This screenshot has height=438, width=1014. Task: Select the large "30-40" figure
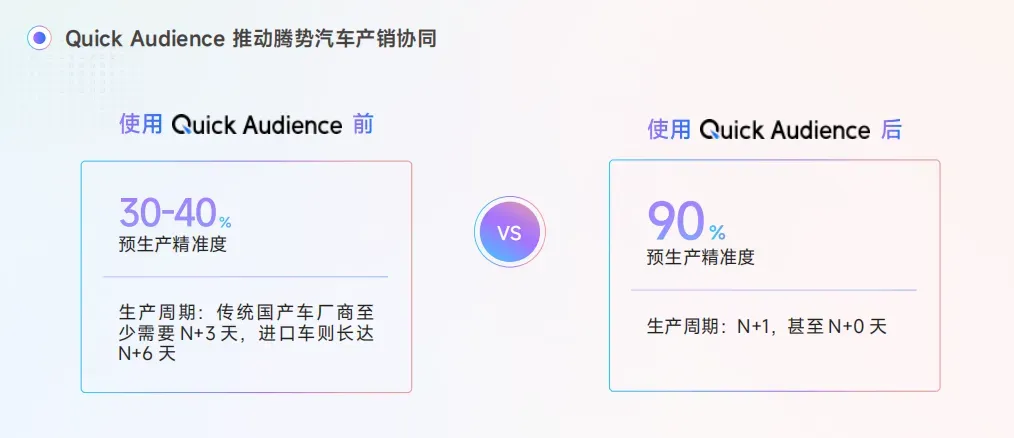(167, 212)
